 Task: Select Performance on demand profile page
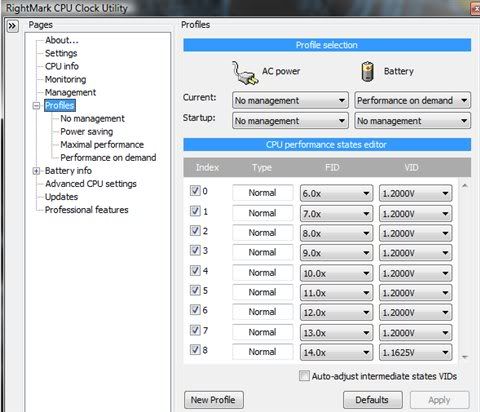(x=108, y=157)
